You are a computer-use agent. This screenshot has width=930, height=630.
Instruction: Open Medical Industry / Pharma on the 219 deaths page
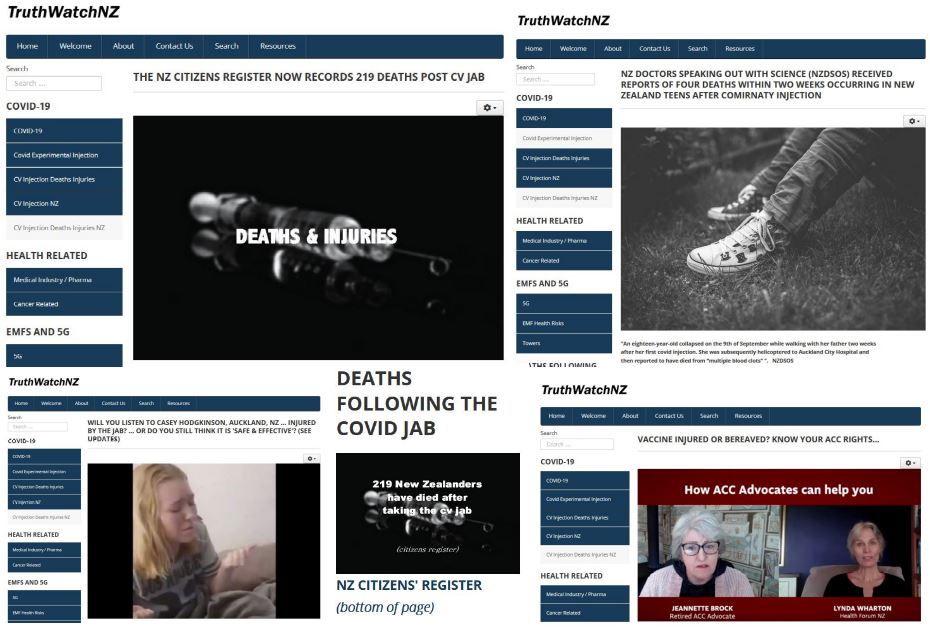[x=64, y=279]
